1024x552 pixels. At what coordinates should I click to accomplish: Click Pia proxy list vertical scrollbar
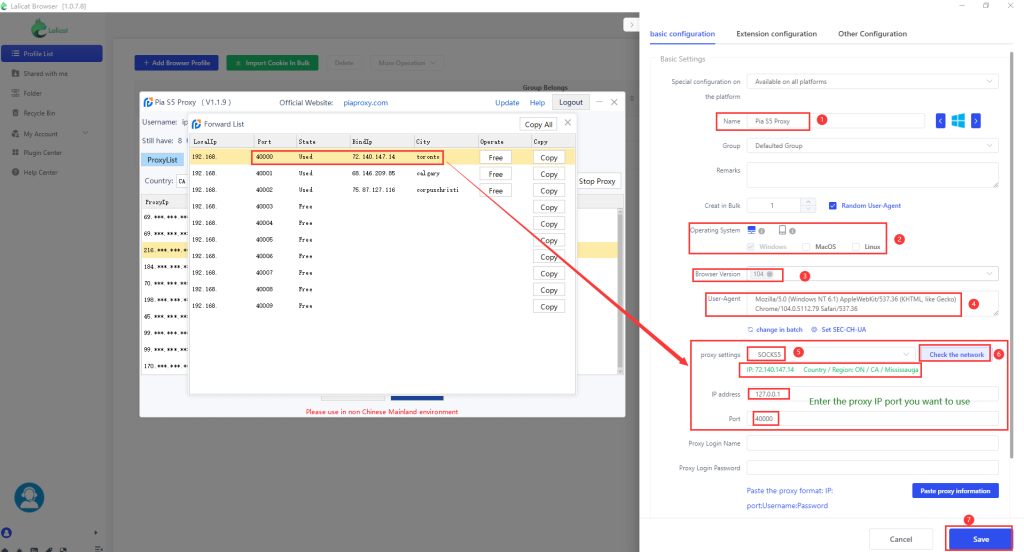(x=620, y=291)
